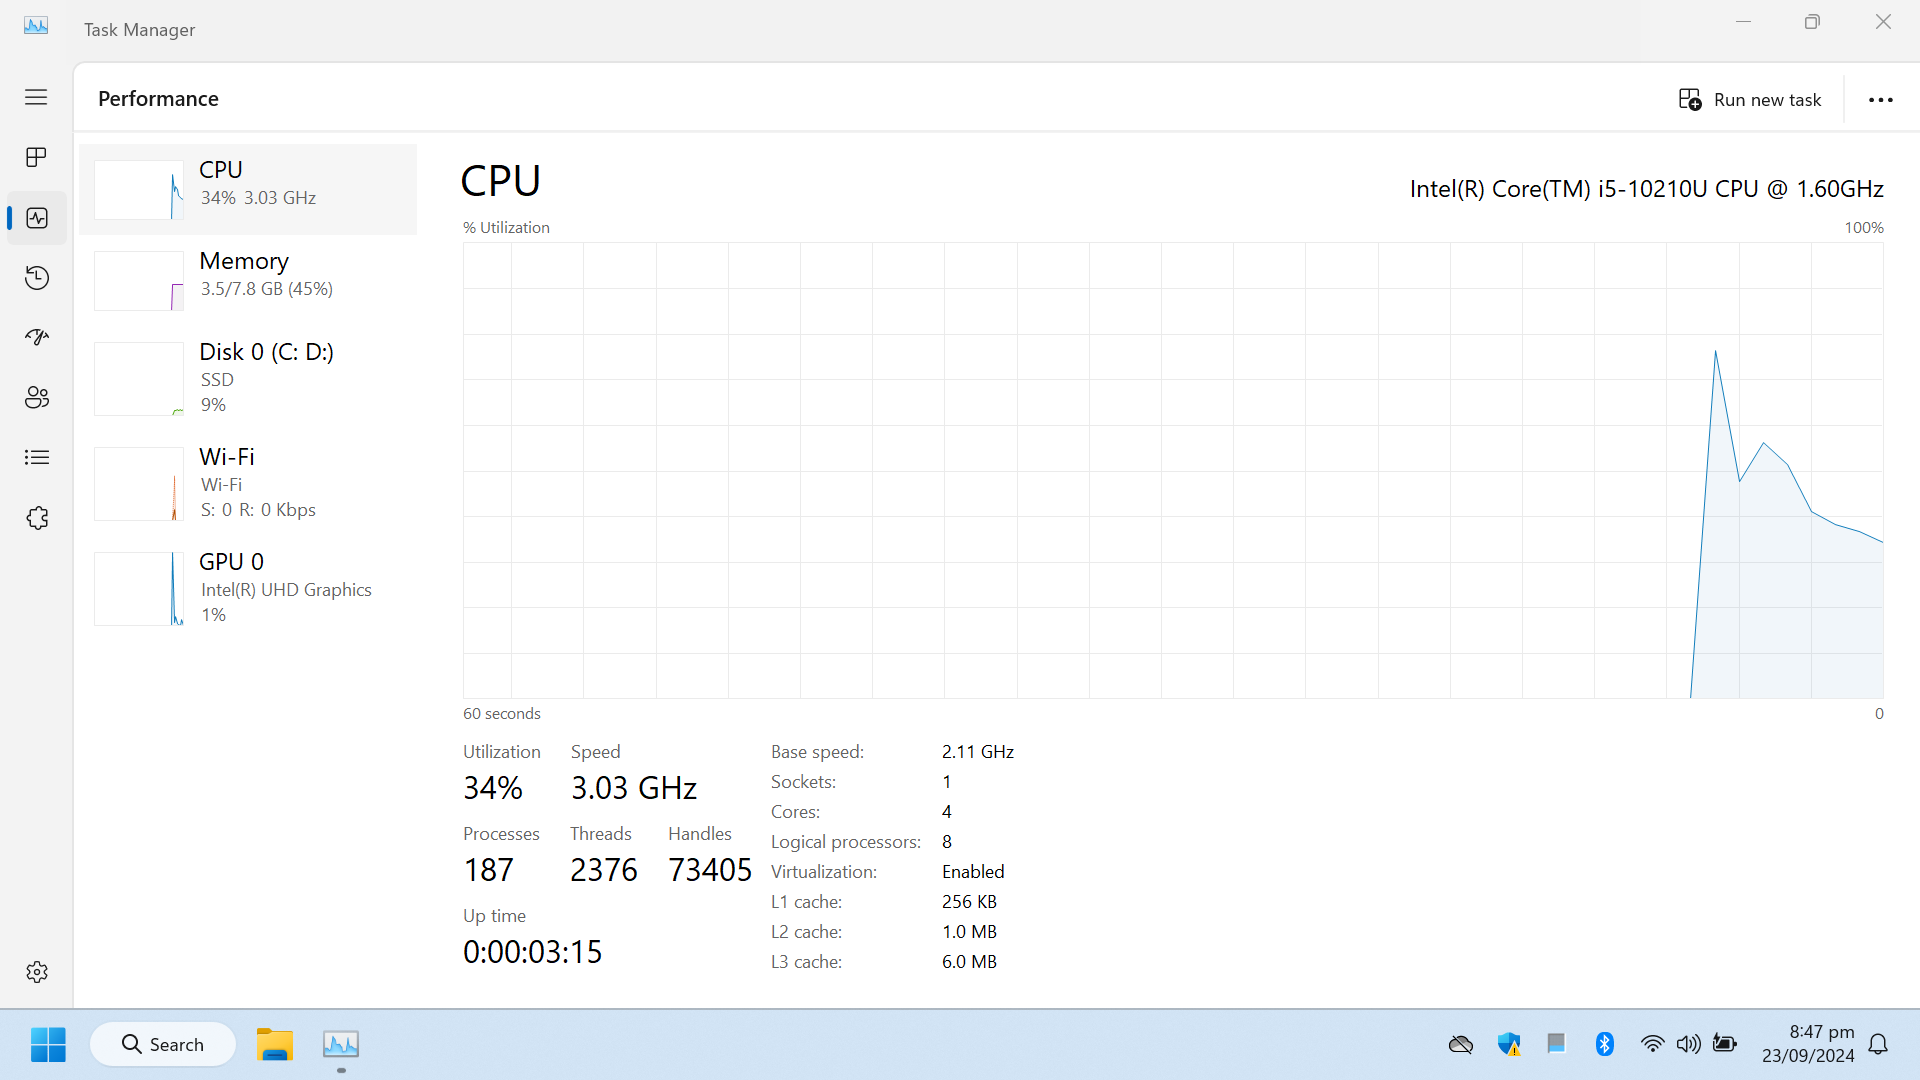Click the 3.03 GHz speed value
The image size is (1920, 1080).
point(634,788)
